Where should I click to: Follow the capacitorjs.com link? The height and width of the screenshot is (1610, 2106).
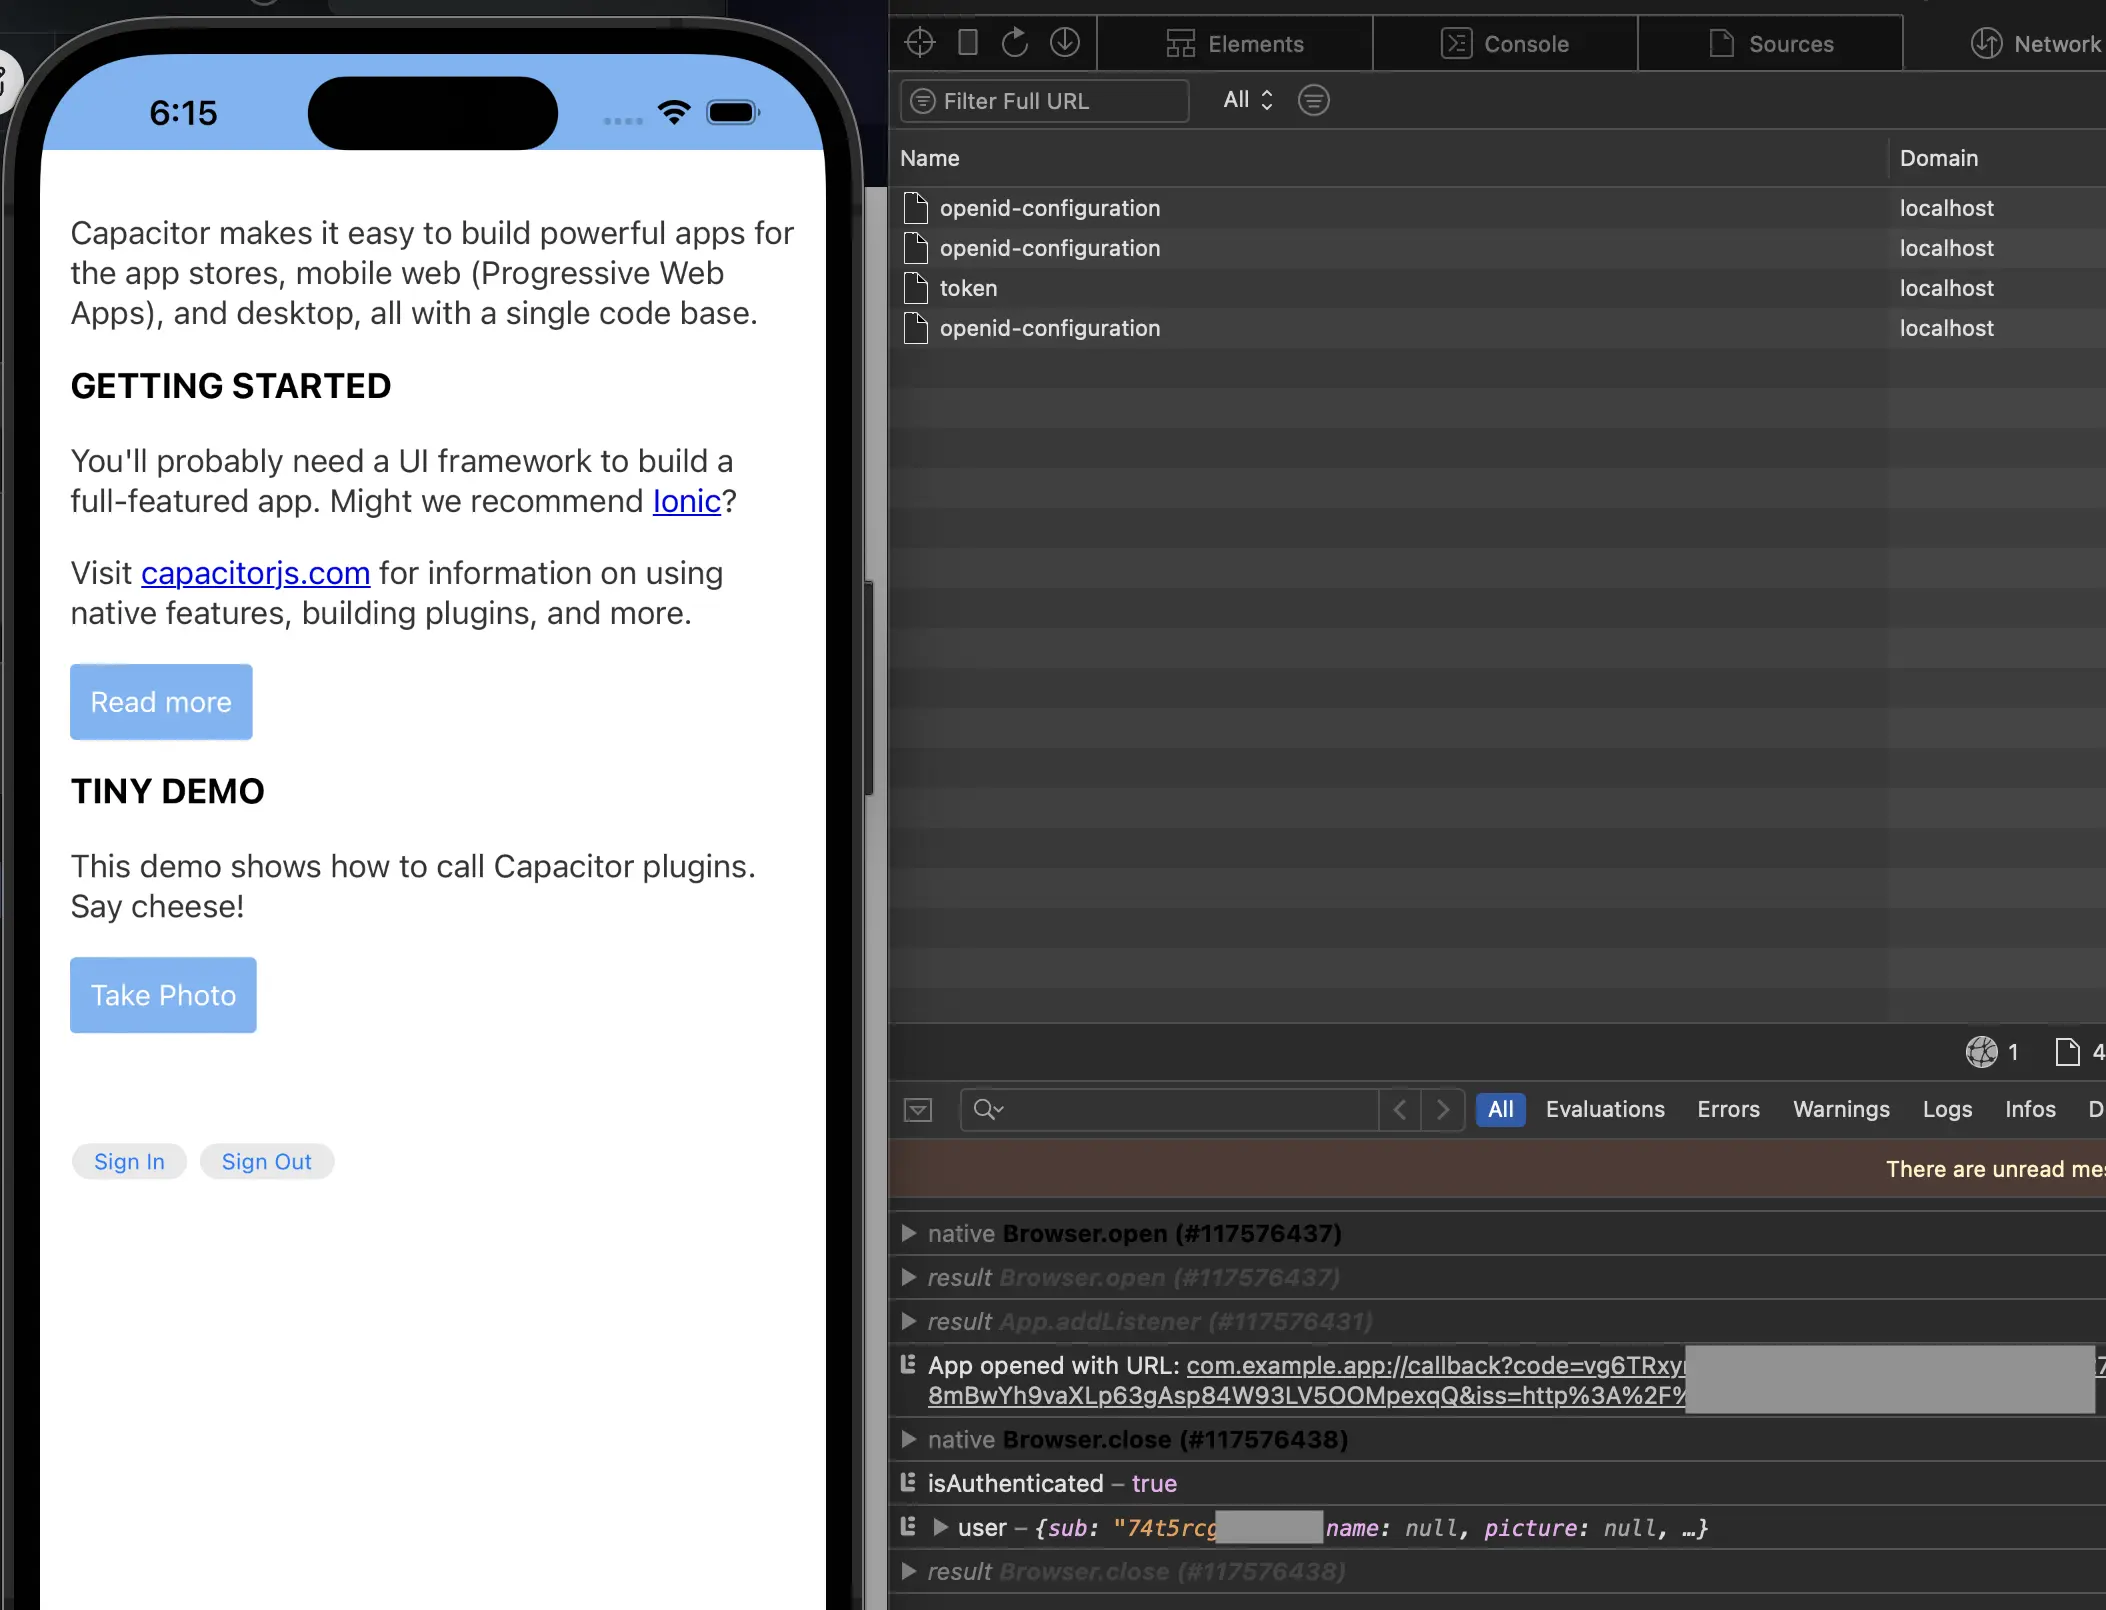(256, 573)
